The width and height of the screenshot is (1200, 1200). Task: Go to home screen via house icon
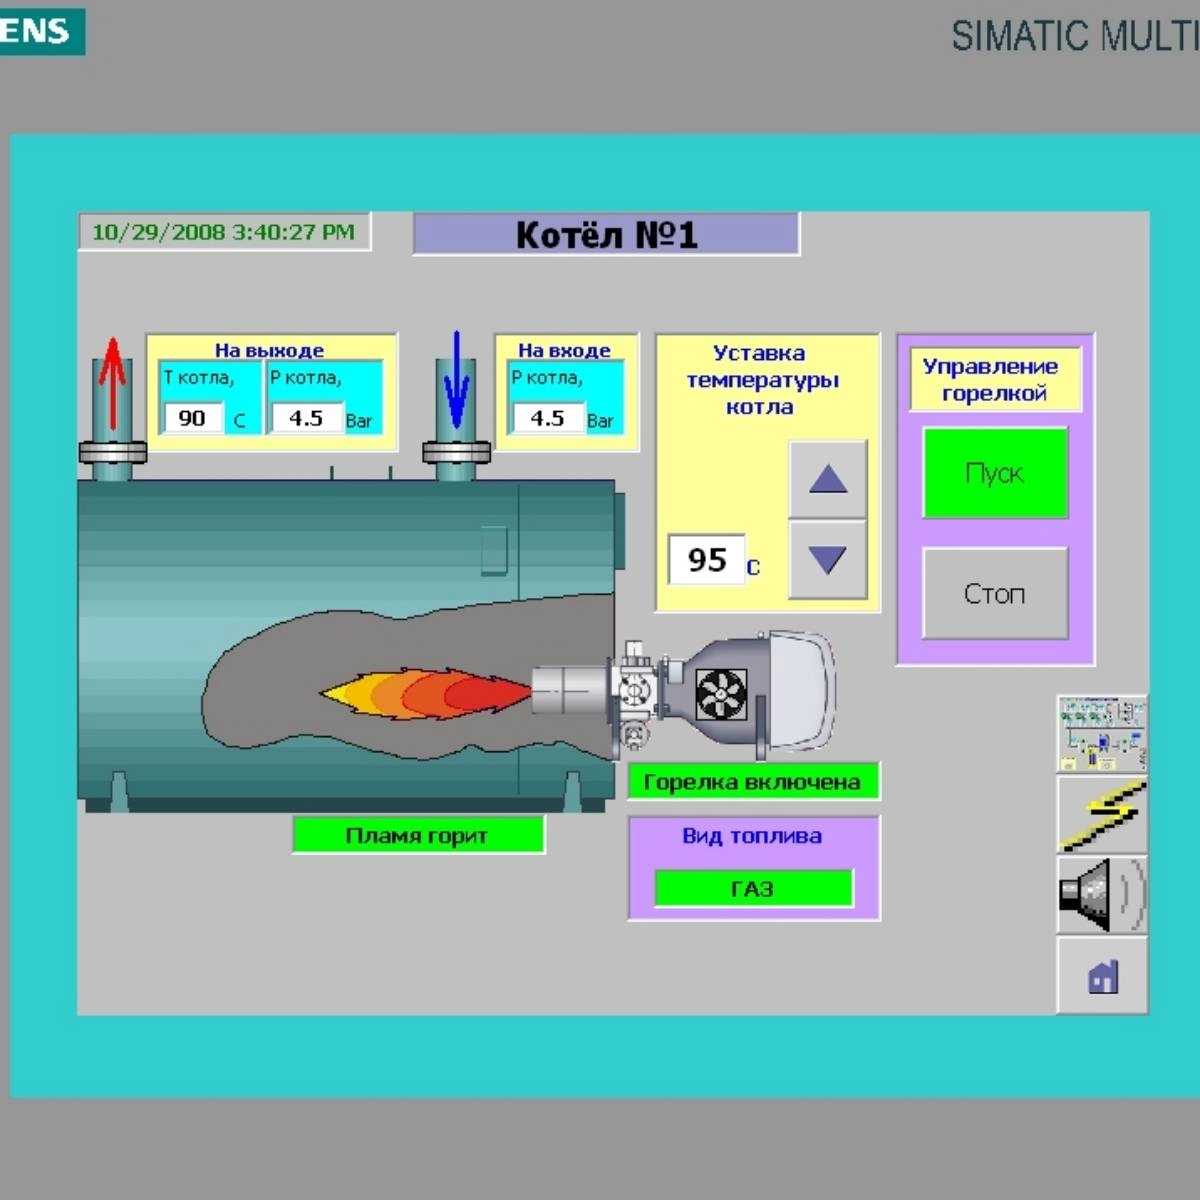(1101, 975)
